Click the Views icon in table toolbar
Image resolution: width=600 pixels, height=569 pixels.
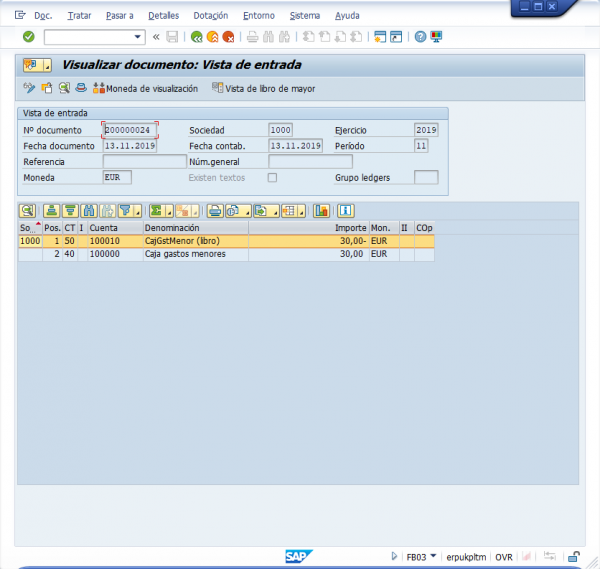pyautogui.click(x=233, y=211)
